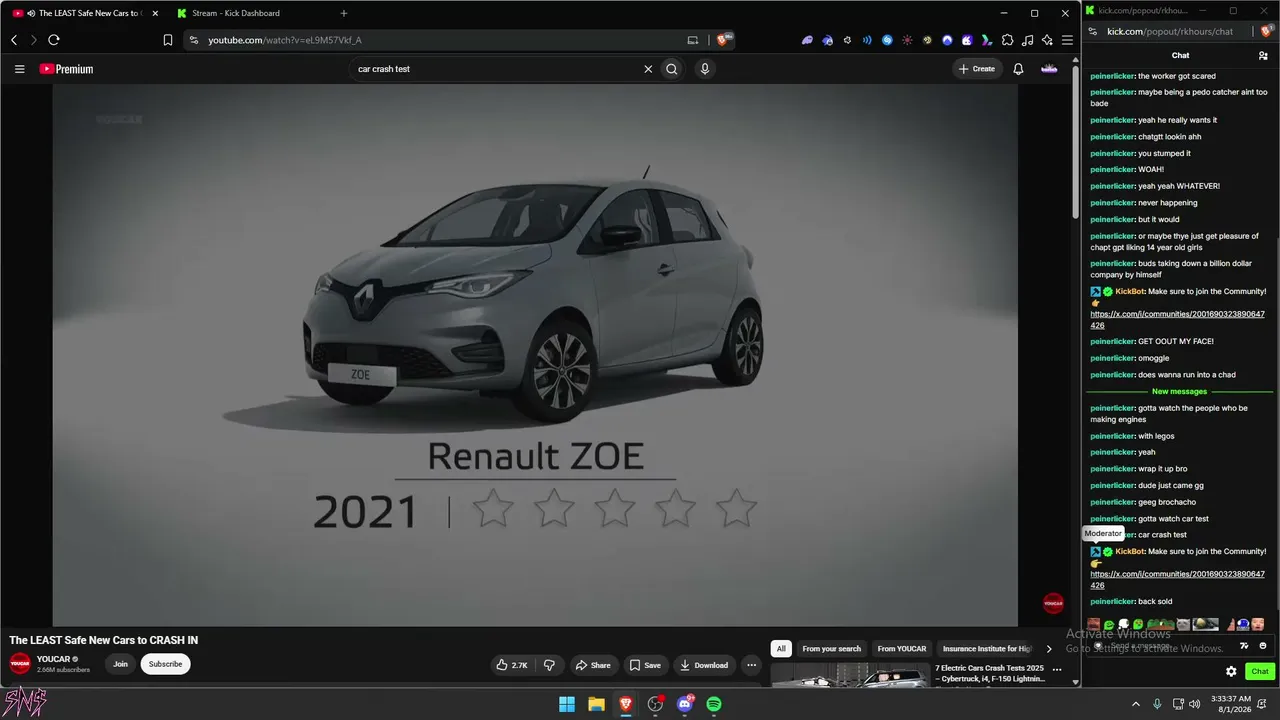The width and height of the screenshot is (1280, 720).
Task: Join the YOUCAR channel membership
Action: (x=120, y=664)
